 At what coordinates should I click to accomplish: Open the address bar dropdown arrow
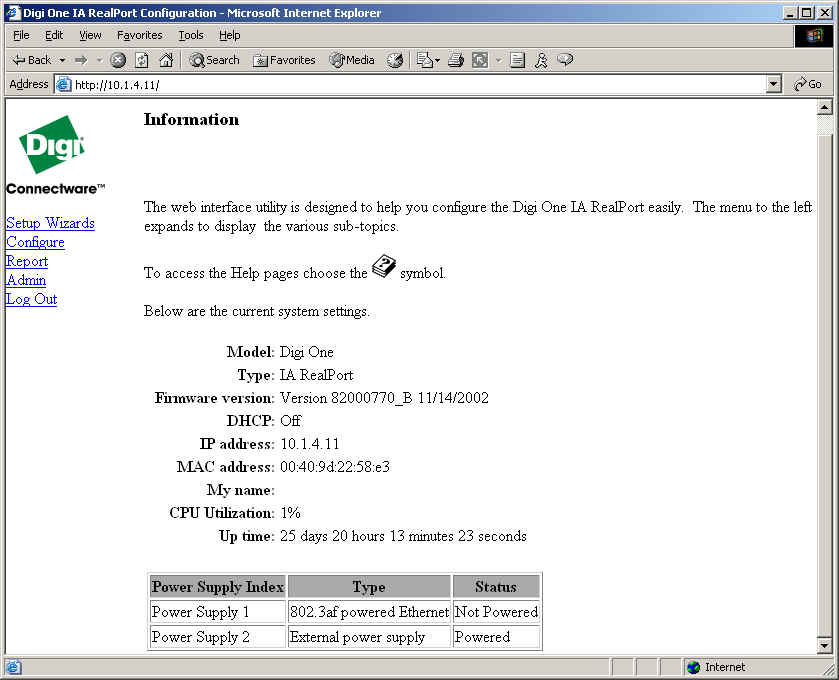pyautogui.click(x=774, y=85)
